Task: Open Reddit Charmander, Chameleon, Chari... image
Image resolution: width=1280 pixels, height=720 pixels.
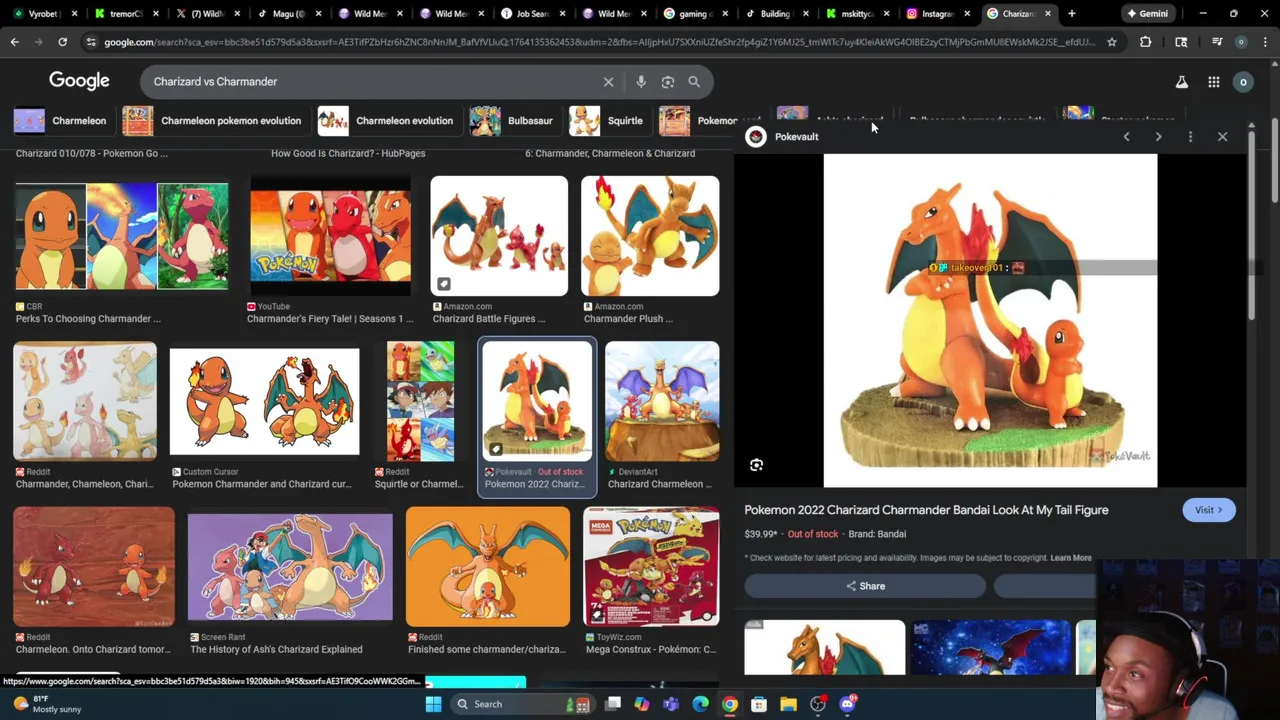Action: [x=85, y=401]
